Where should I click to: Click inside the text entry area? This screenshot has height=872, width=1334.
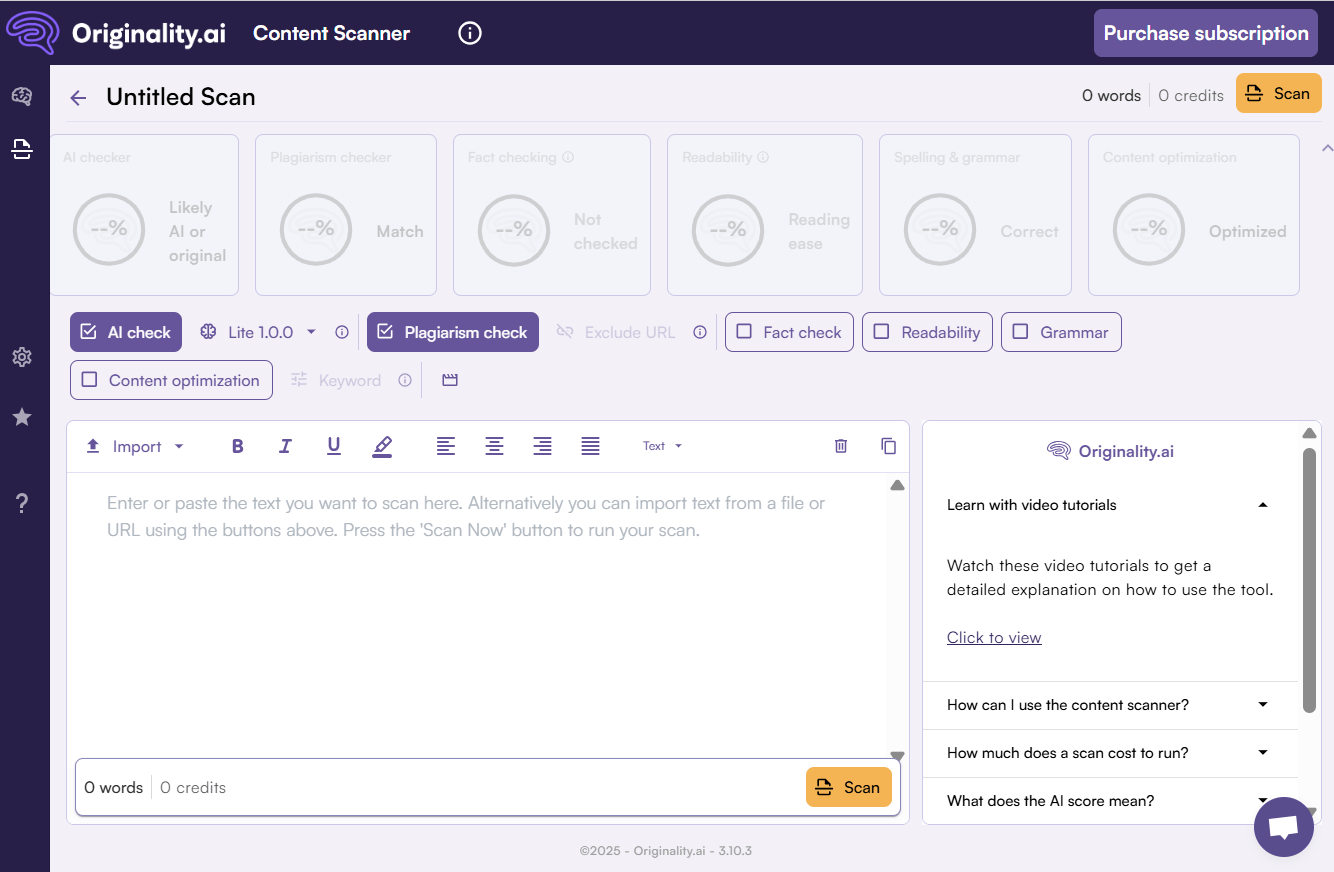point(476,615)
